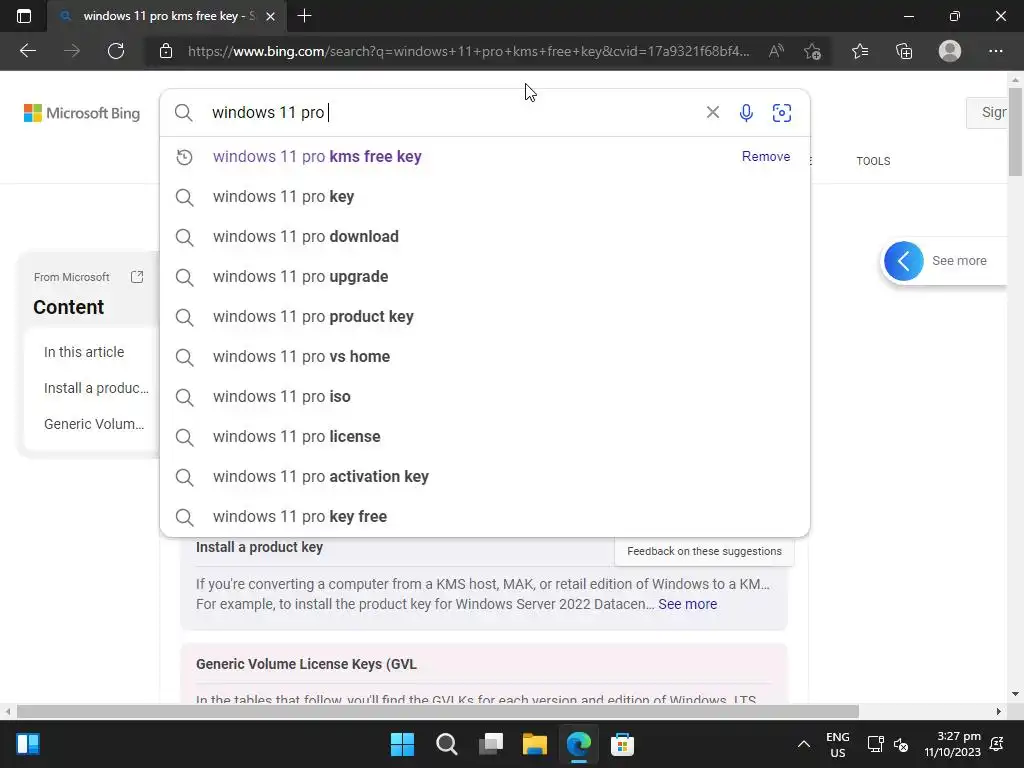Refresh the Bing search page
This screenshot has height=768, width=1024.
pos(116,51)
